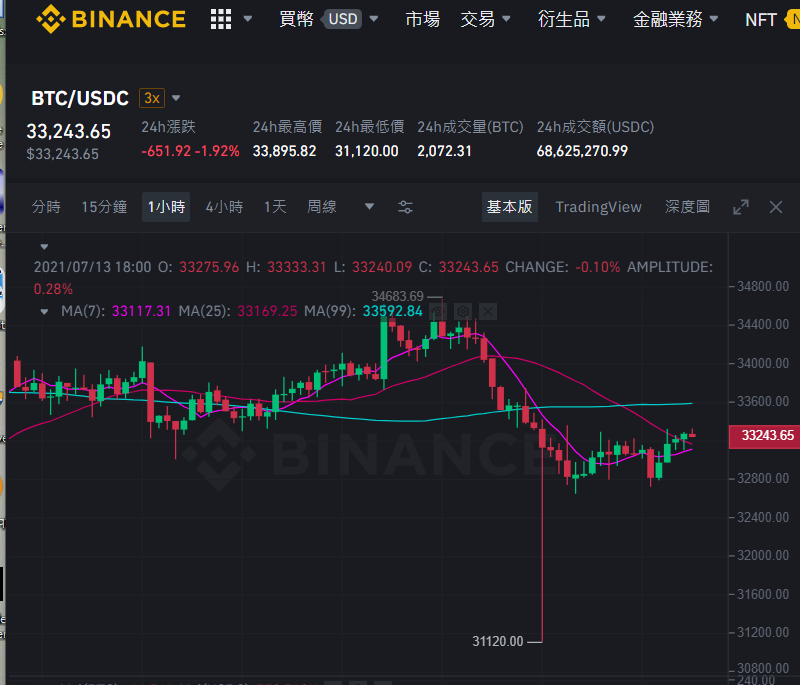Click the 24h最低價 value 31,120.00
Image resolution: width=800 pixels, height=685 pixels.
tap(367, 151)
